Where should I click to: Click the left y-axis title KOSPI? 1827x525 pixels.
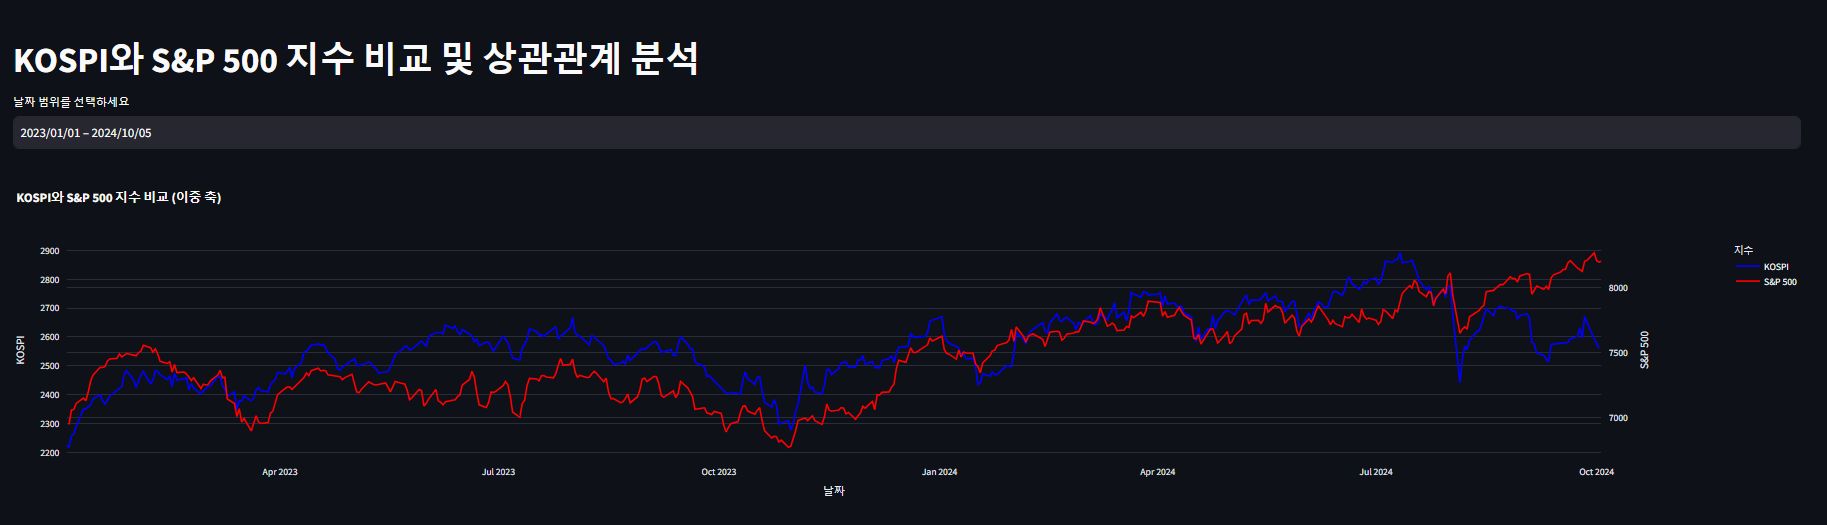click(x=21, y=349)
